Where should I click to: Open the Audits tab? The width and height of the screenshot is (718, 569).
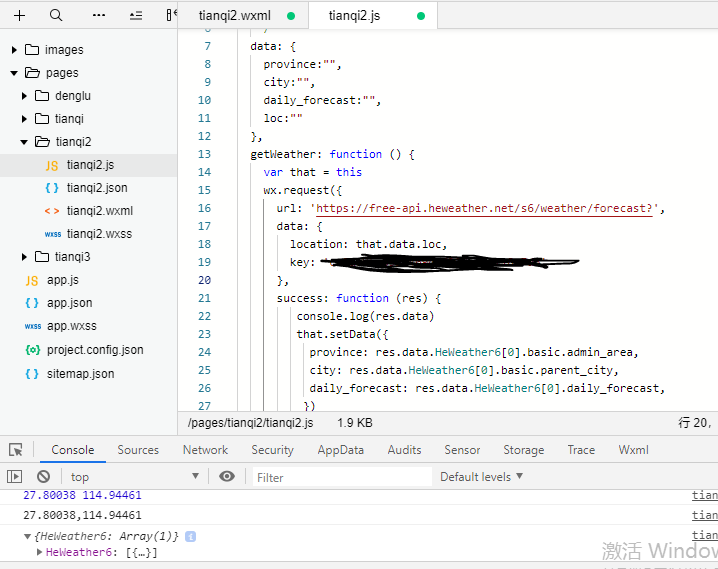pyautogui.click(x=404, y=450)
